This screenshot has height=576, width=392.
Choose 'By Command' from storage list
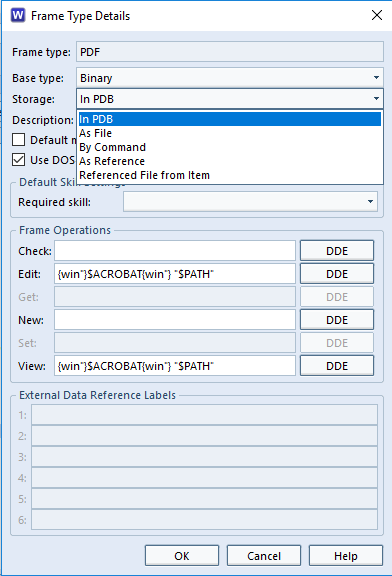pos(230,147)
